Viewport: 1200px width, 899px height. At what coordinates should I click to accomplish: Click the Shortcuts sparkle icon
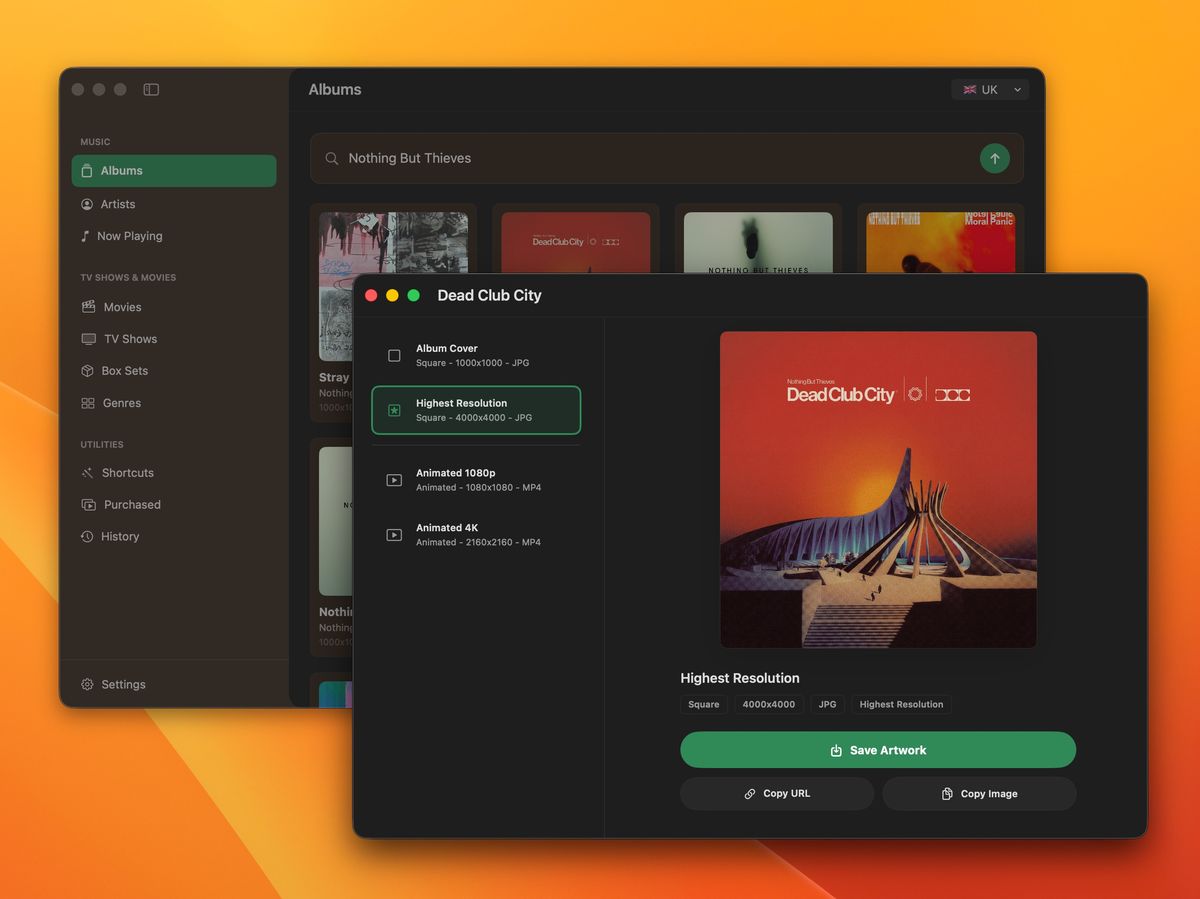[87, 473]
